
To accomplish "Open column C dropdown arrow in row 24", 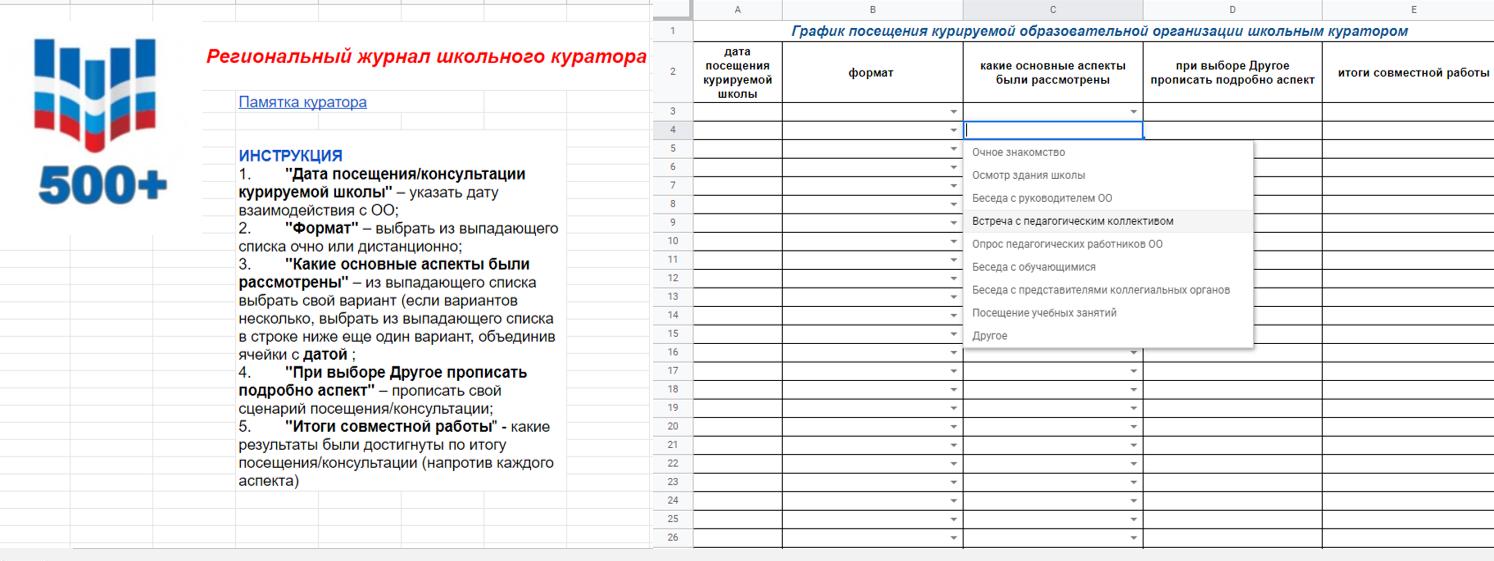I will point(1133,500).
